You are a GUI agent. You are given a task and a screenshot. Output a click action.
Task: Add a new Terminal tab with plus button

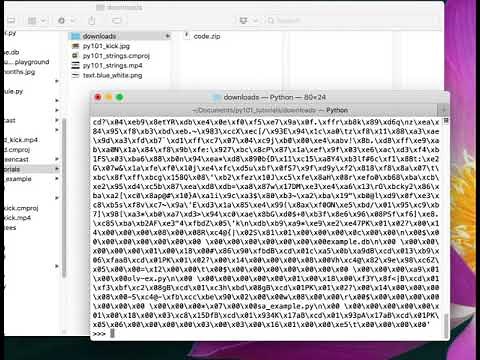(443, 110)
